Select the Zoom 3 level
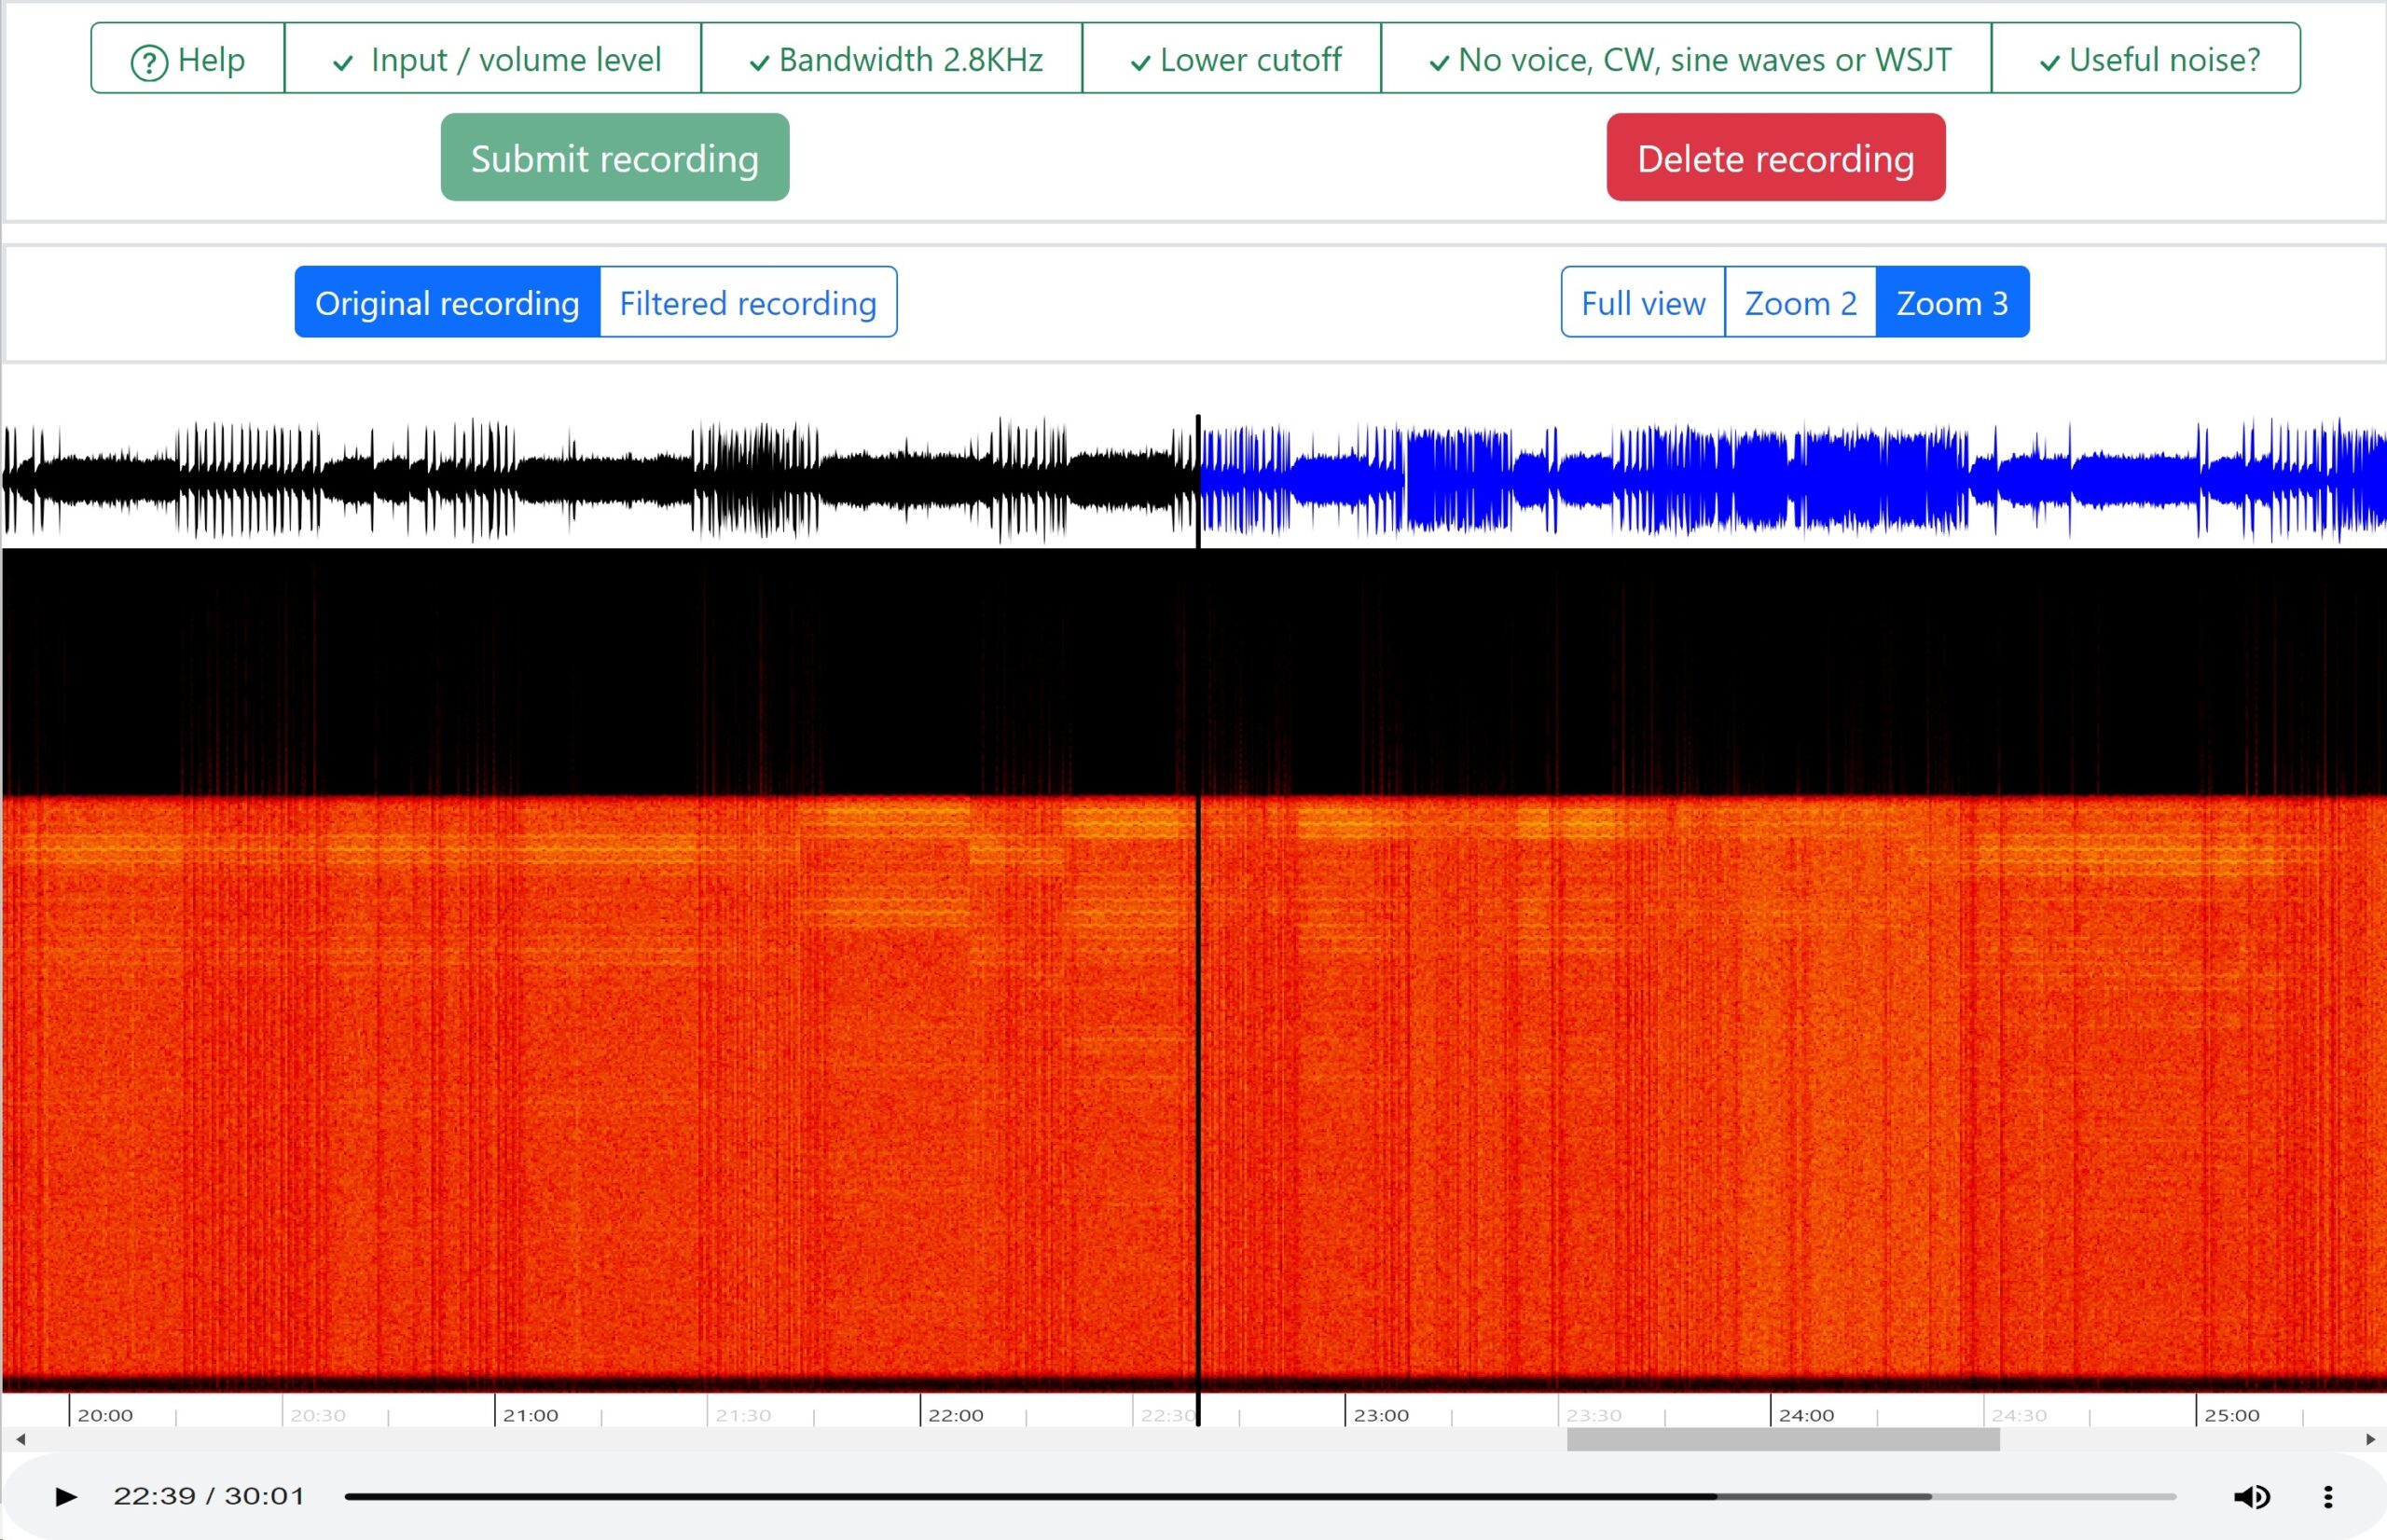The image size is (2387, 1540). click(1953, 302)
